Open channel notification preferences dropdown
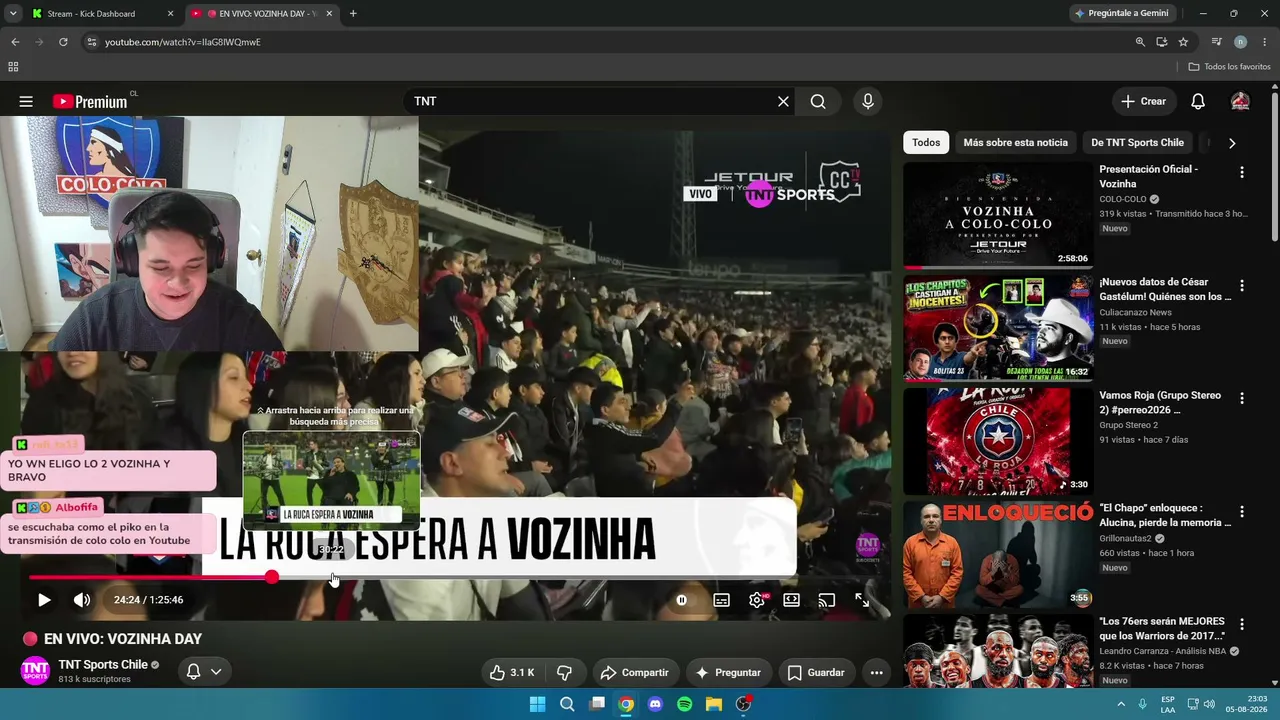The image size is (1280, 720). click(x=203, y=672)
